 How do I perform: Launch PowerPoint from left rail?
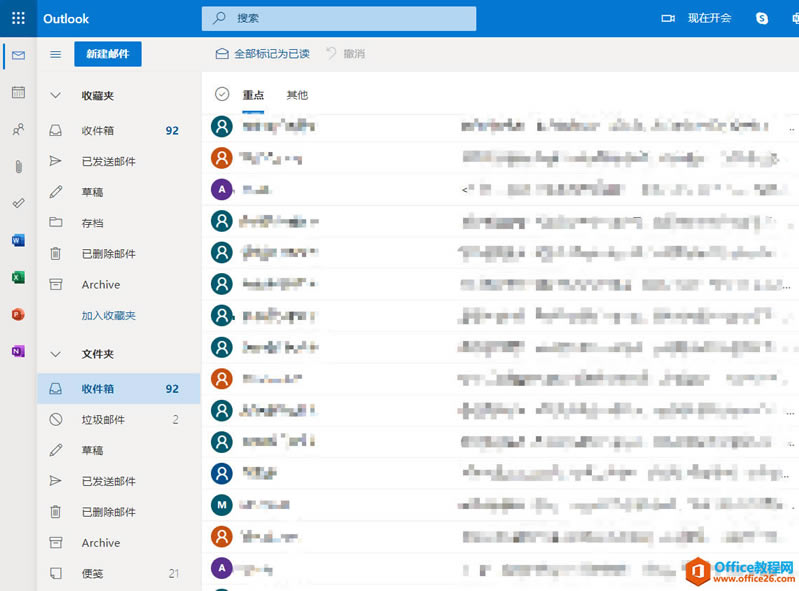tap(18, 314)
